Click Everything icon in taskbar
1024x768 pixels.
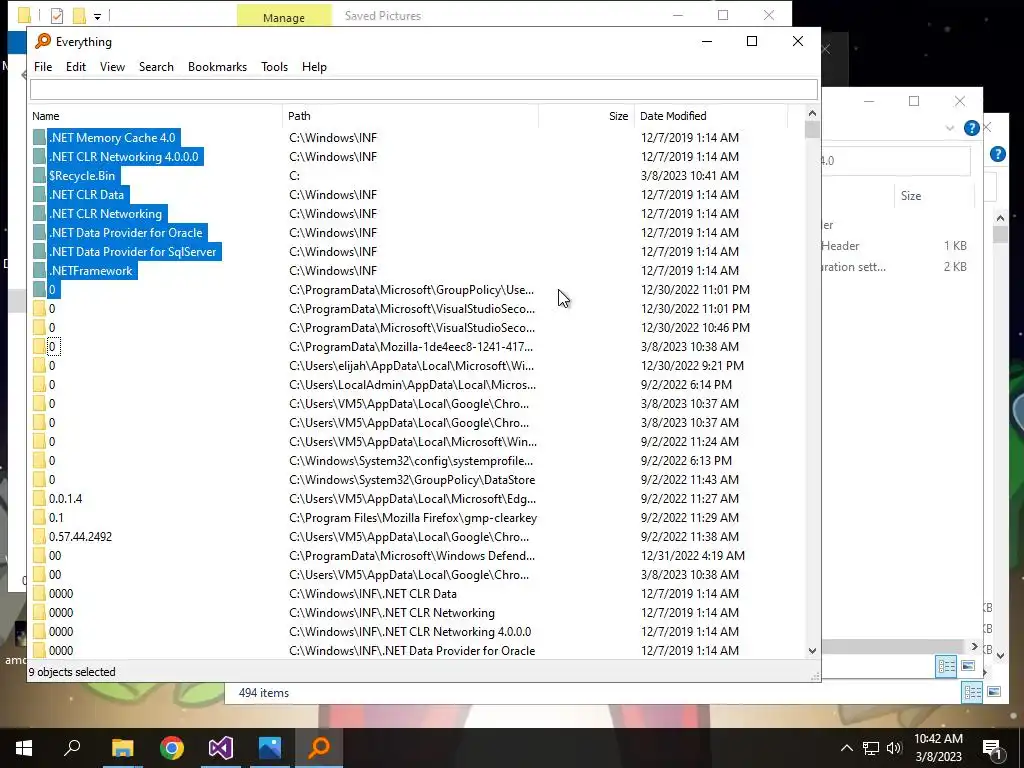(x=319, y=748)
